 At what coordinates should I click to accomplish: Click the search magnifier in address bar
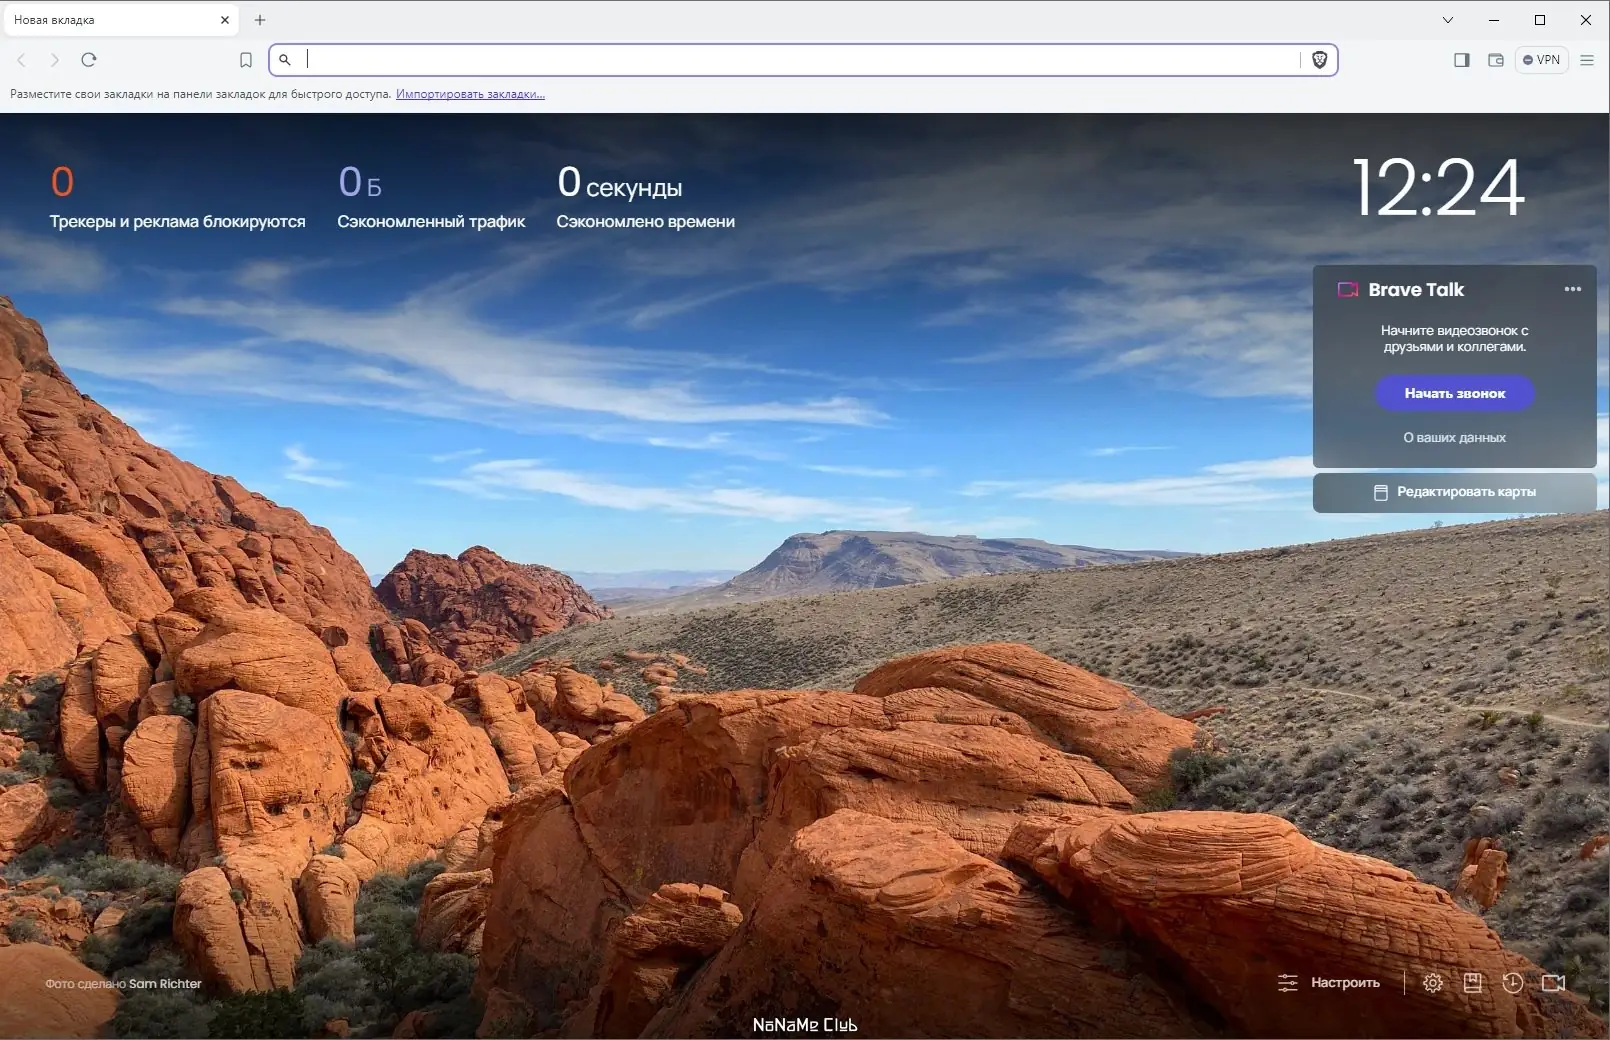coord(285,60)
